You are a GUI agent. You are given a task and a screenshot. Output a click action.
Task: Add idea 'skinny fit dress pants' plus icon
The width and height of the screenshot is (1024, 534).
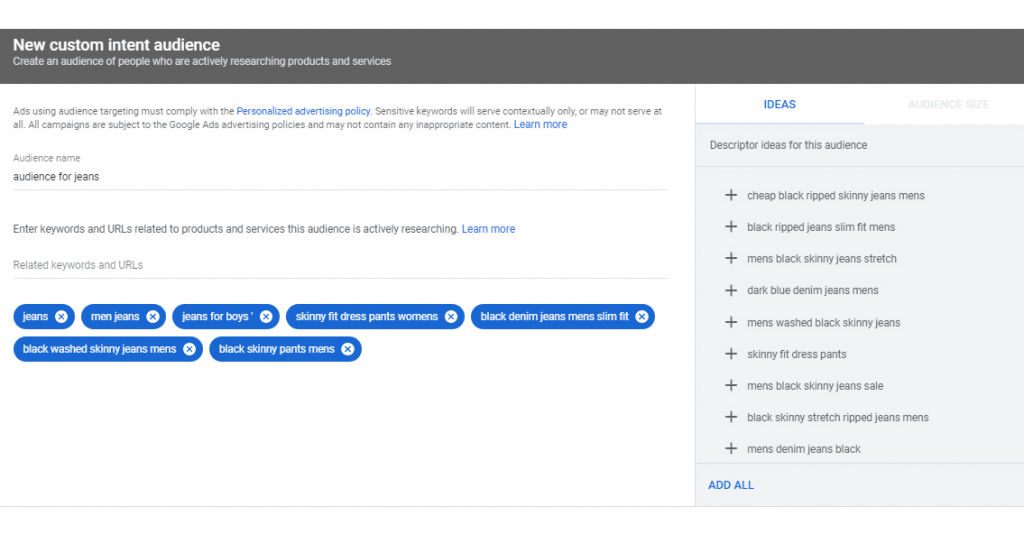(x=731, y=354)
